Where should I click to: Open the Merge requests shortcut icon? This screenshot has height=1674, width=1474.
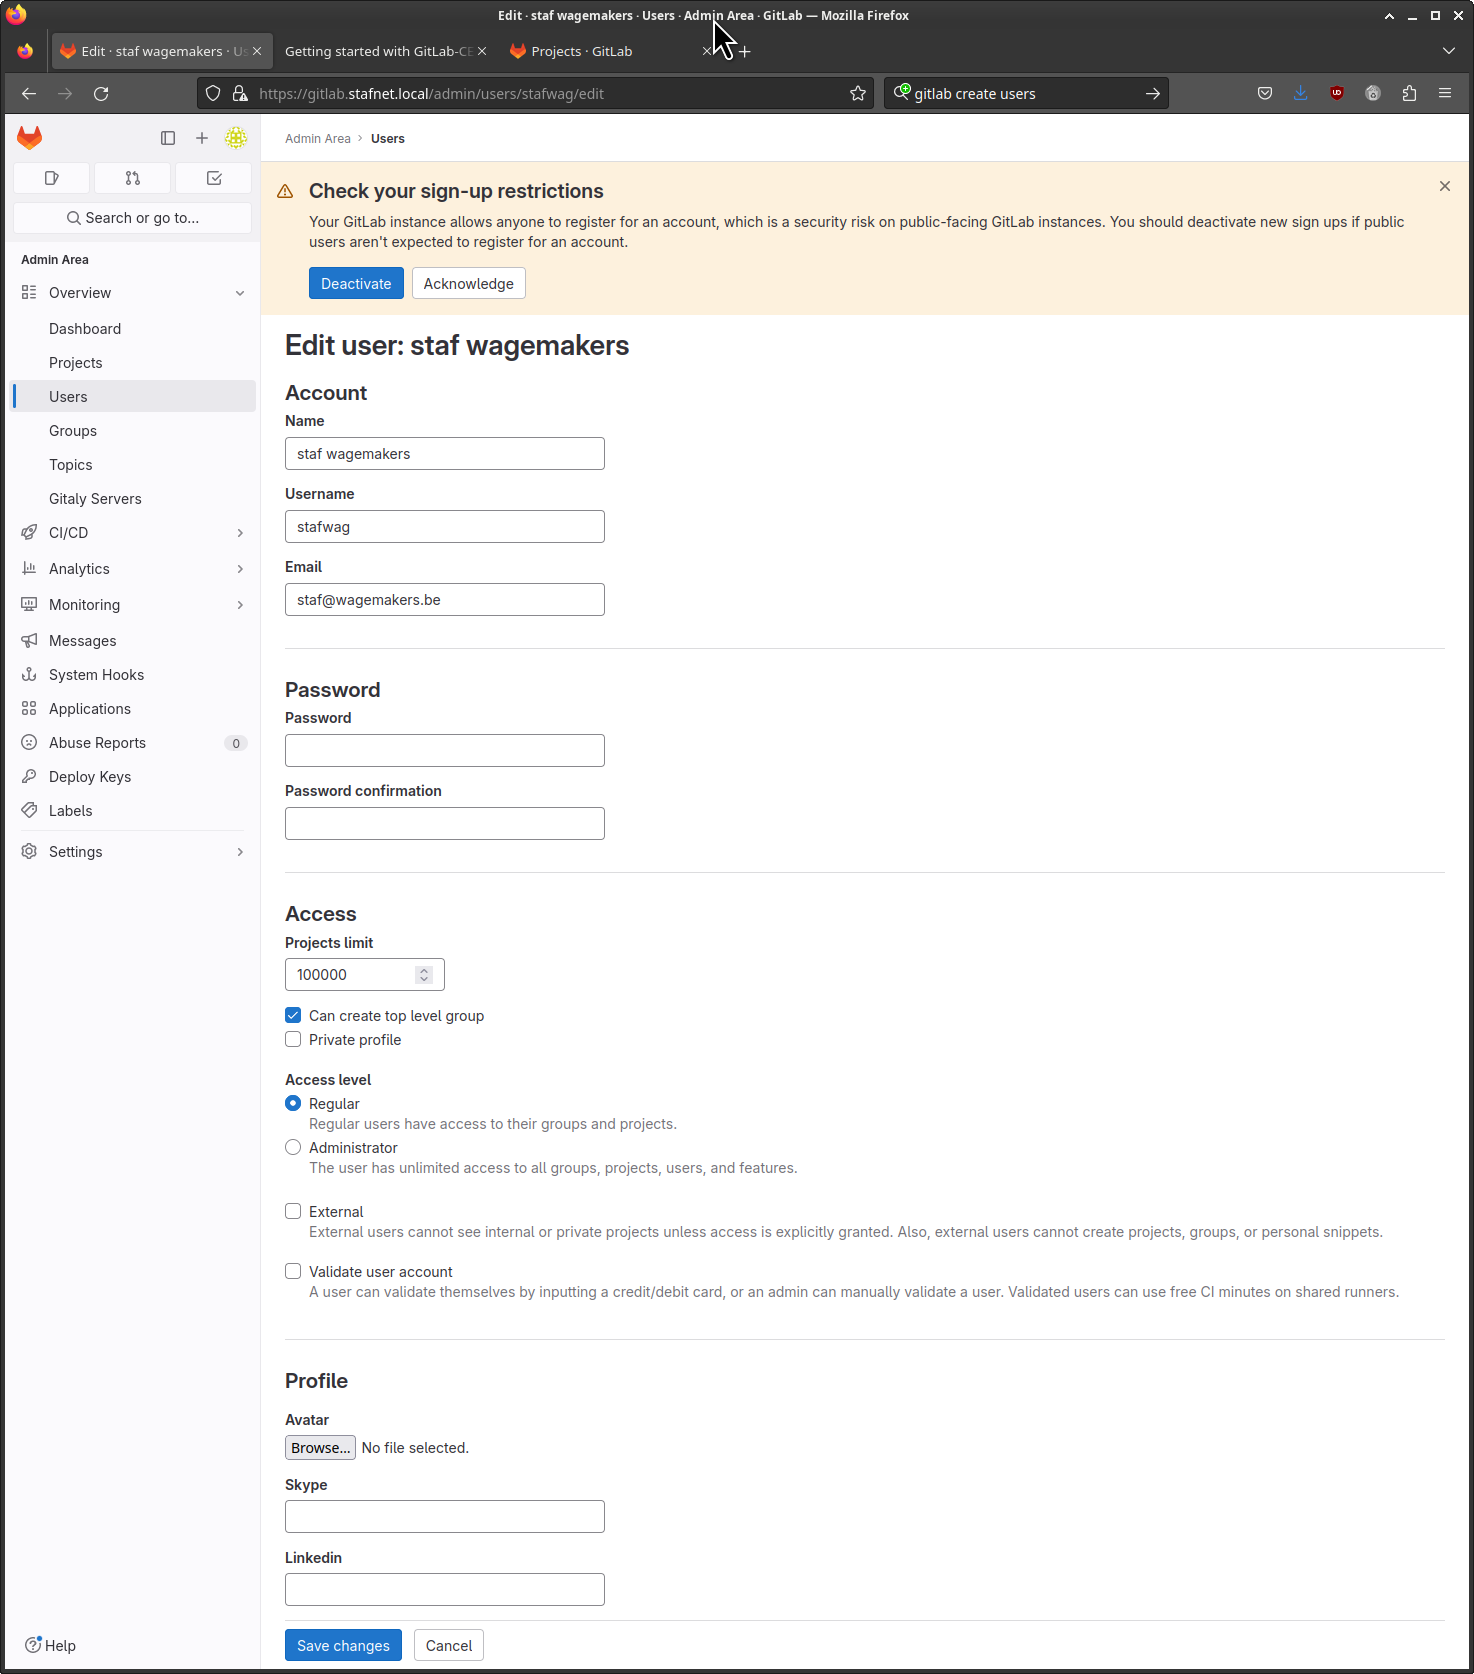pyautogui.click(x=133, y=178)
